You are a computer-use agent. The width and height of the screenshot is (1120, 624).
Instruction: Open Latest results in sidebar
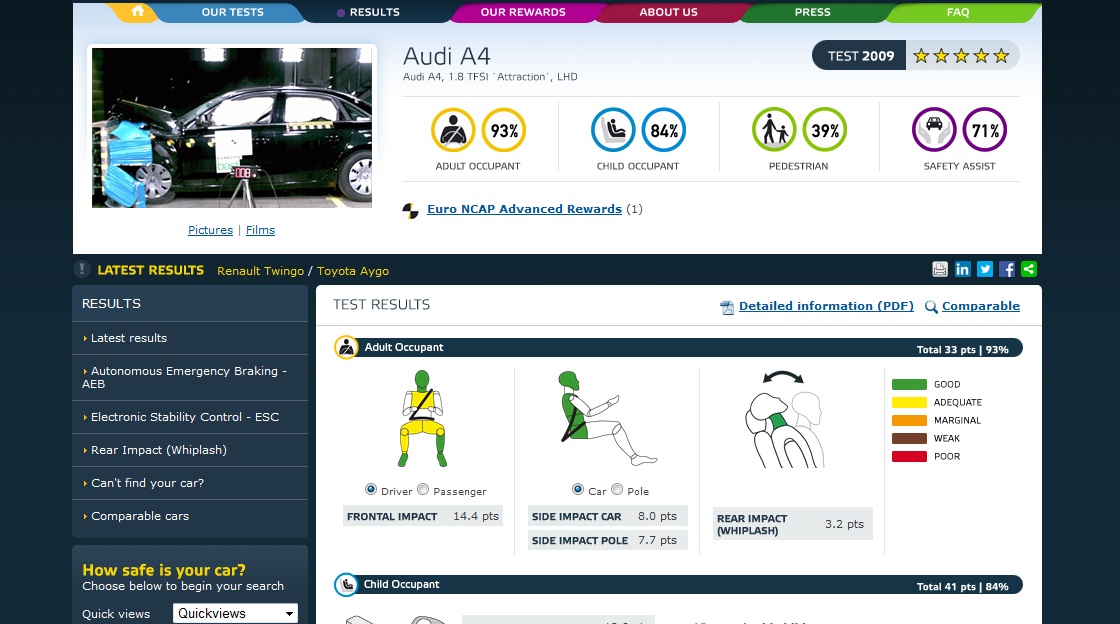click(190, 338)
